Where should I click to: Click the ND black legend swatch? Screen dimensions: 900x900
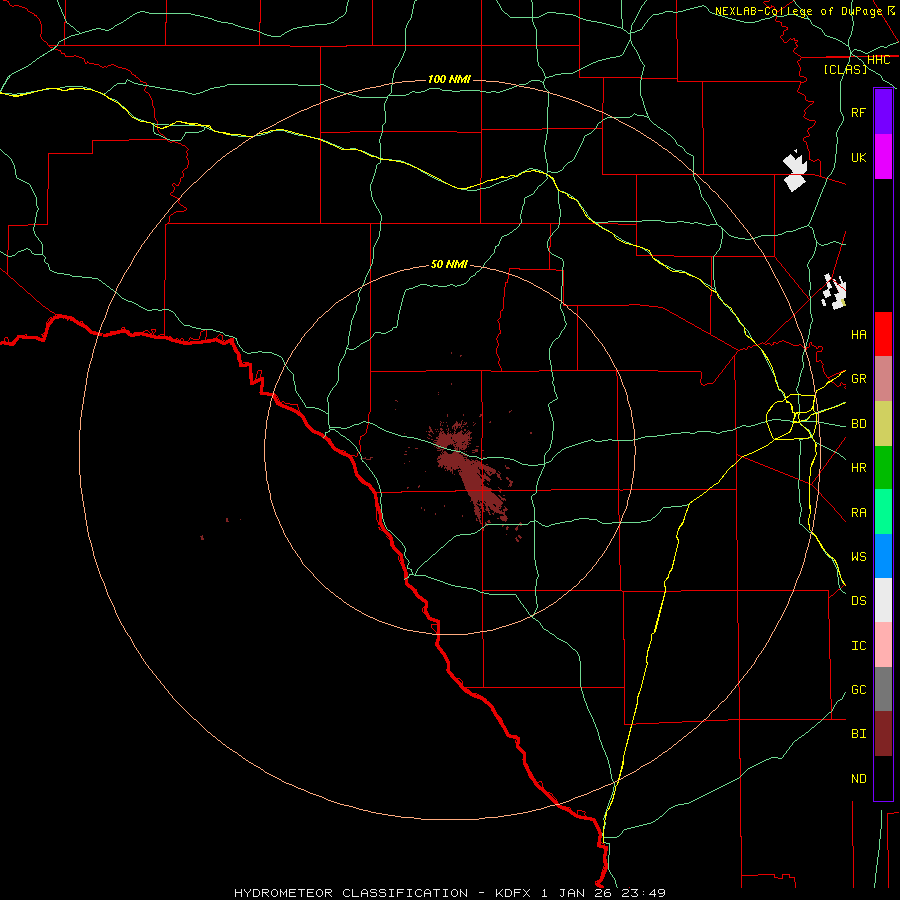pyautogui.click(x=883, y=778)
